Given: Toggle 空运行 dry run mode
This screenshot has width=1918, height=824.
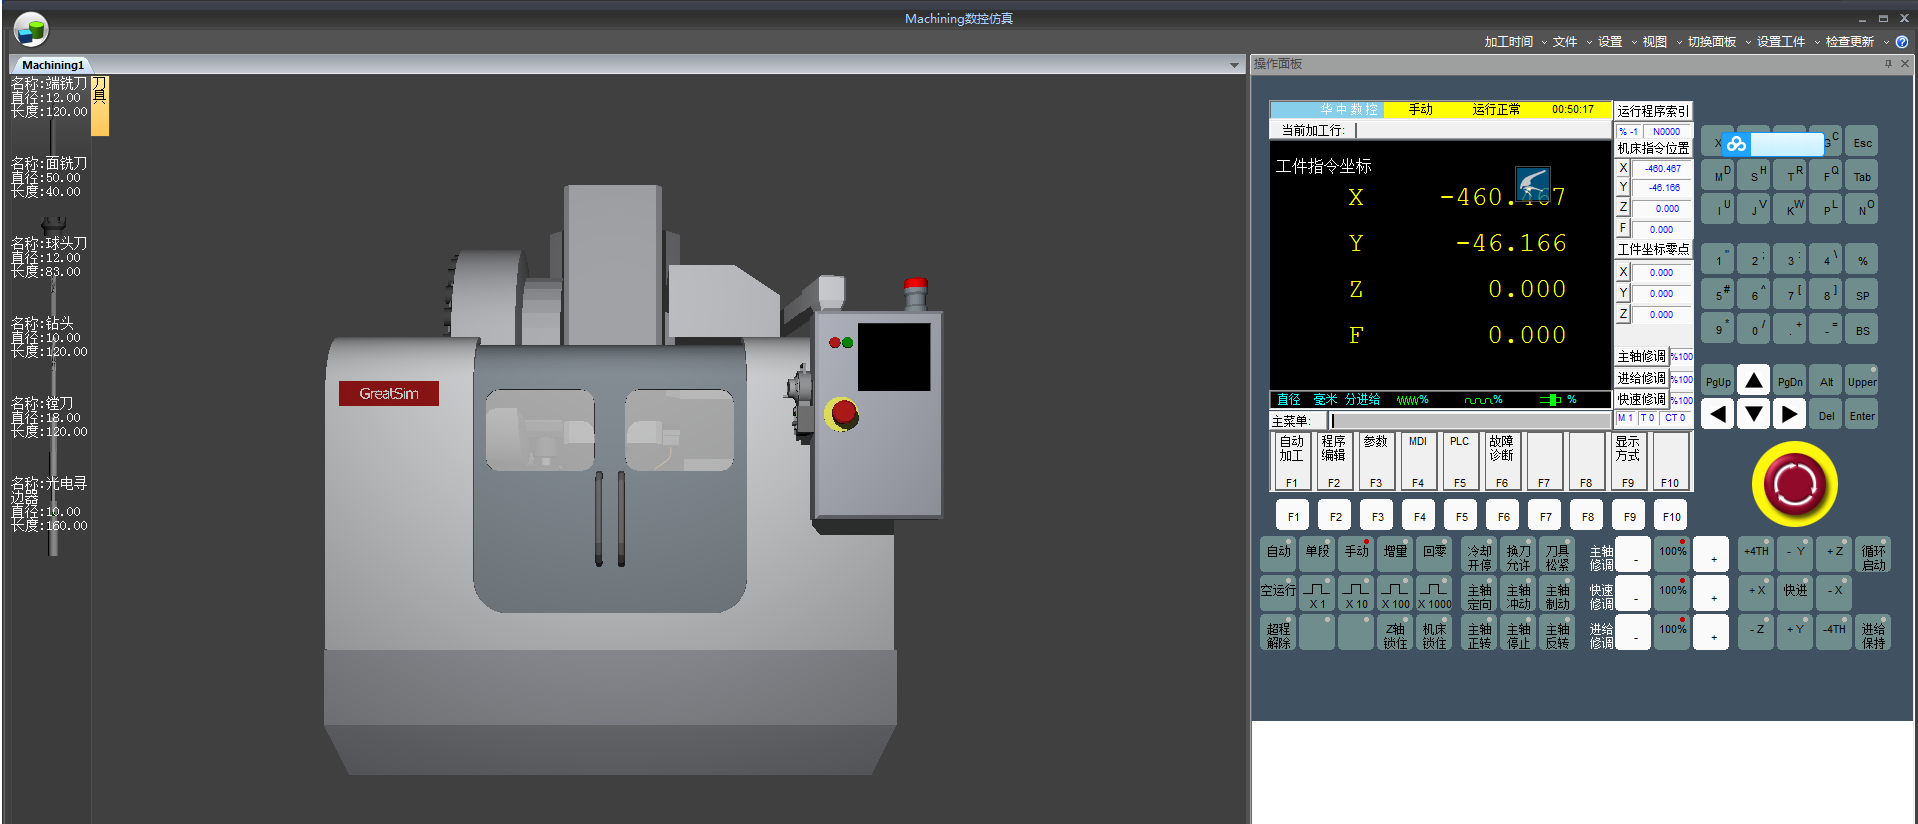Looking at the screenshot, I should (x=1278, y=593).
